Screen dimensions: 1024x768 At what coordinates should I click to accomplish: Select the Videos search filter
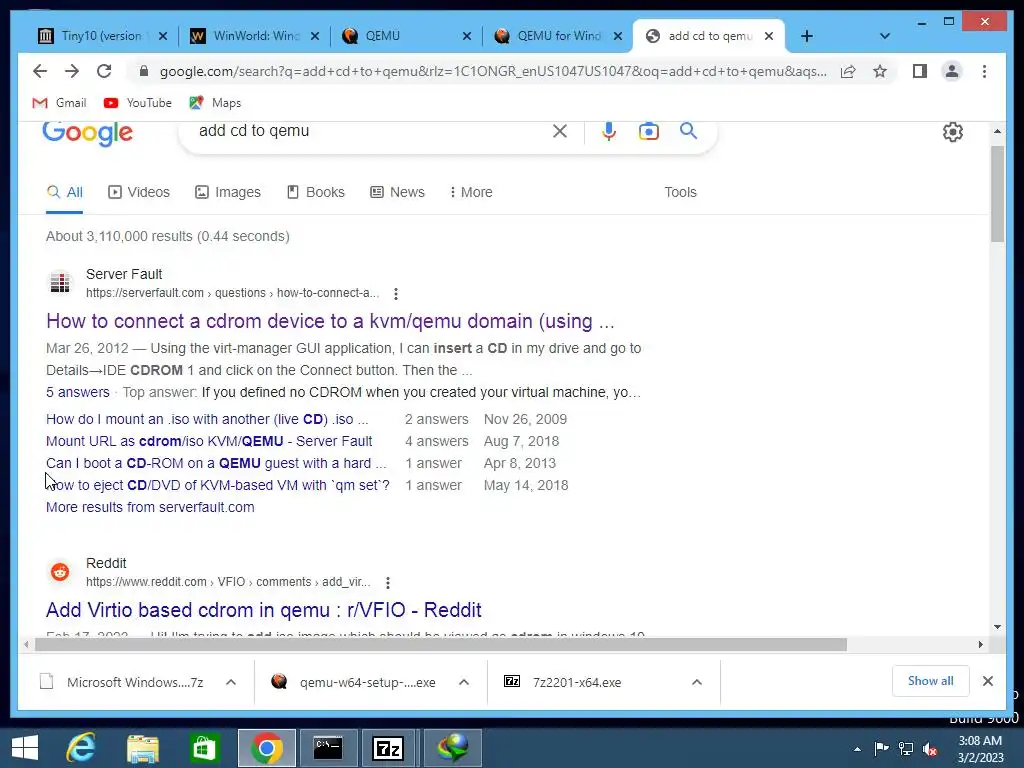(x=138, y=192)
